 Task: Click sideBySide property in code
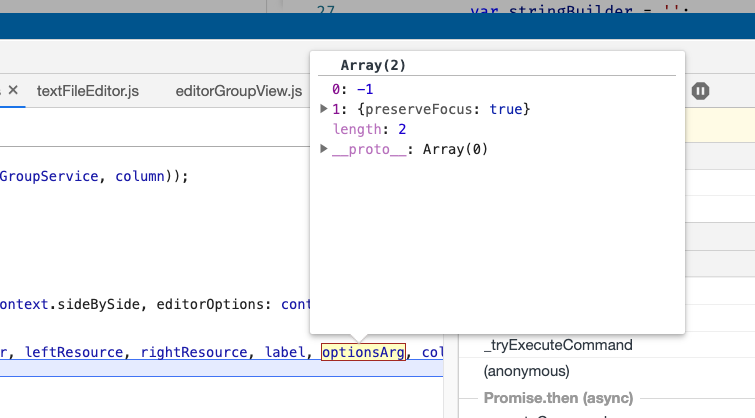point(98,304)
